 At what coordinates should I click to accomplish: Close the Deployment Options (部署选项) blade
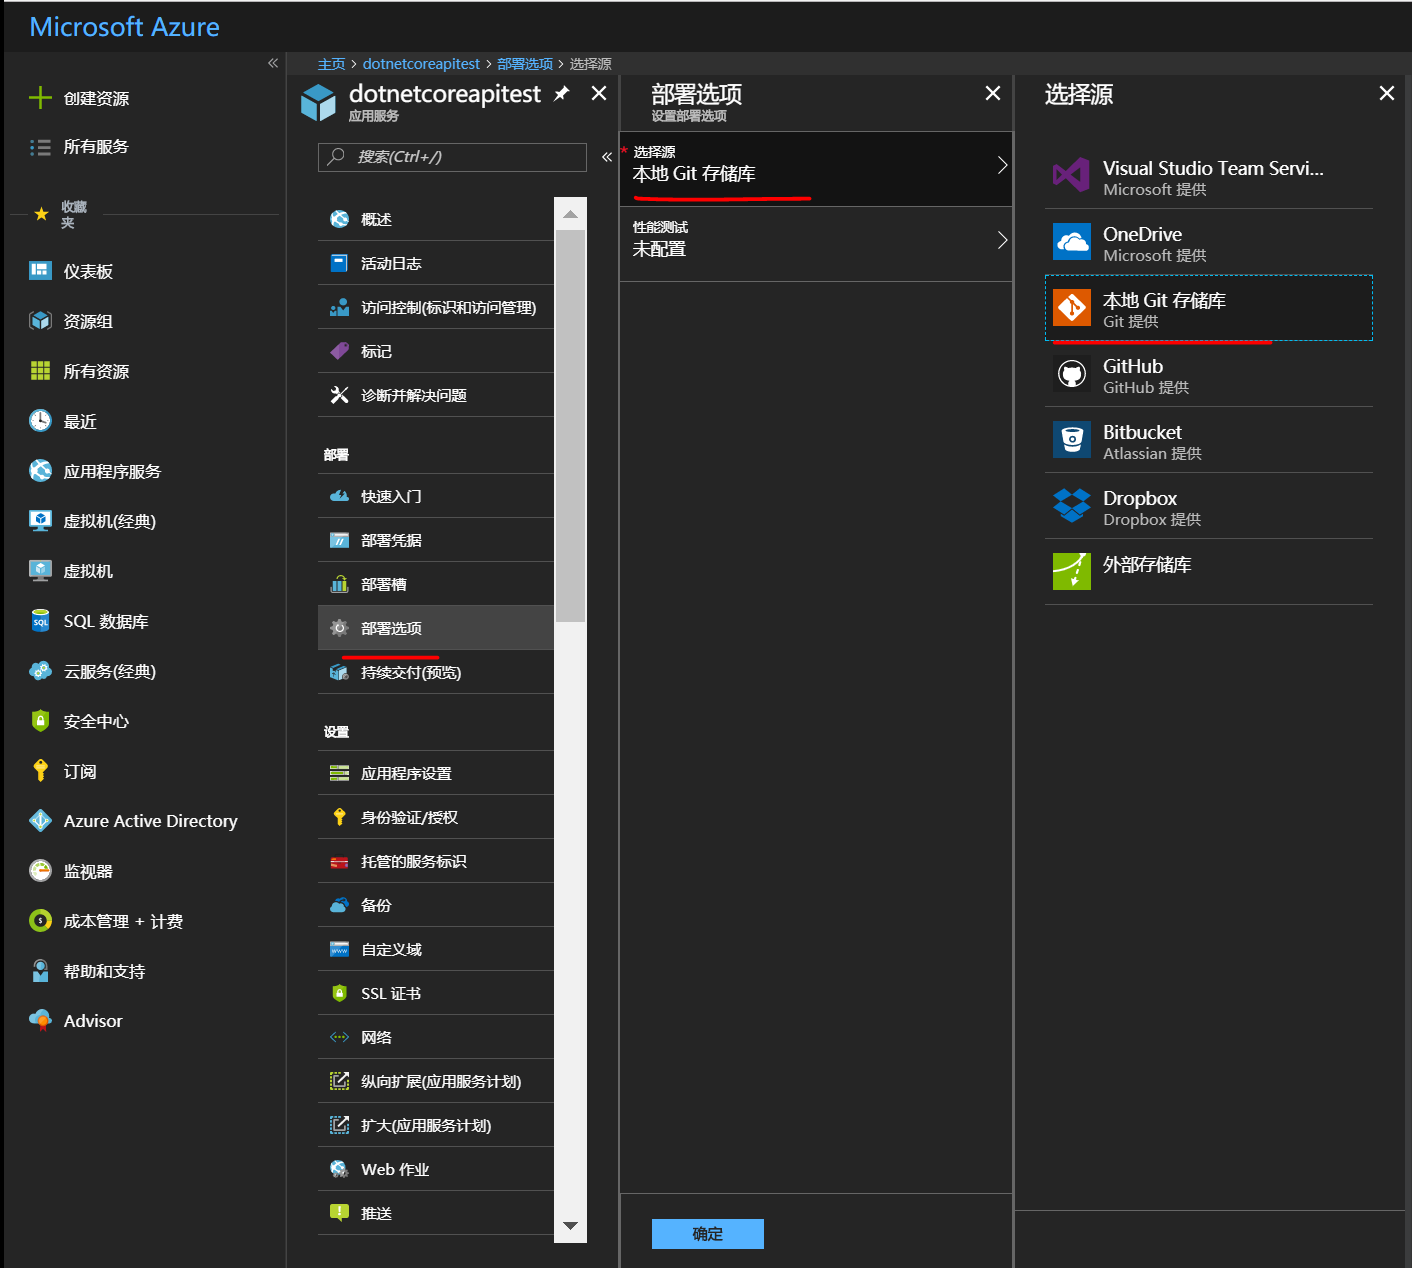tap(993, 93)
